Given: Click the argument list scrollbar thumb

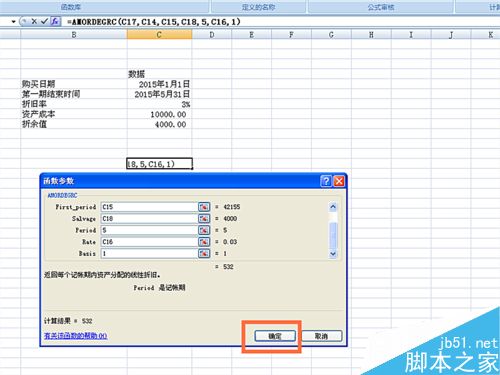Looking at the screenshot, I should pyautogui.click(x=333, y=235).
